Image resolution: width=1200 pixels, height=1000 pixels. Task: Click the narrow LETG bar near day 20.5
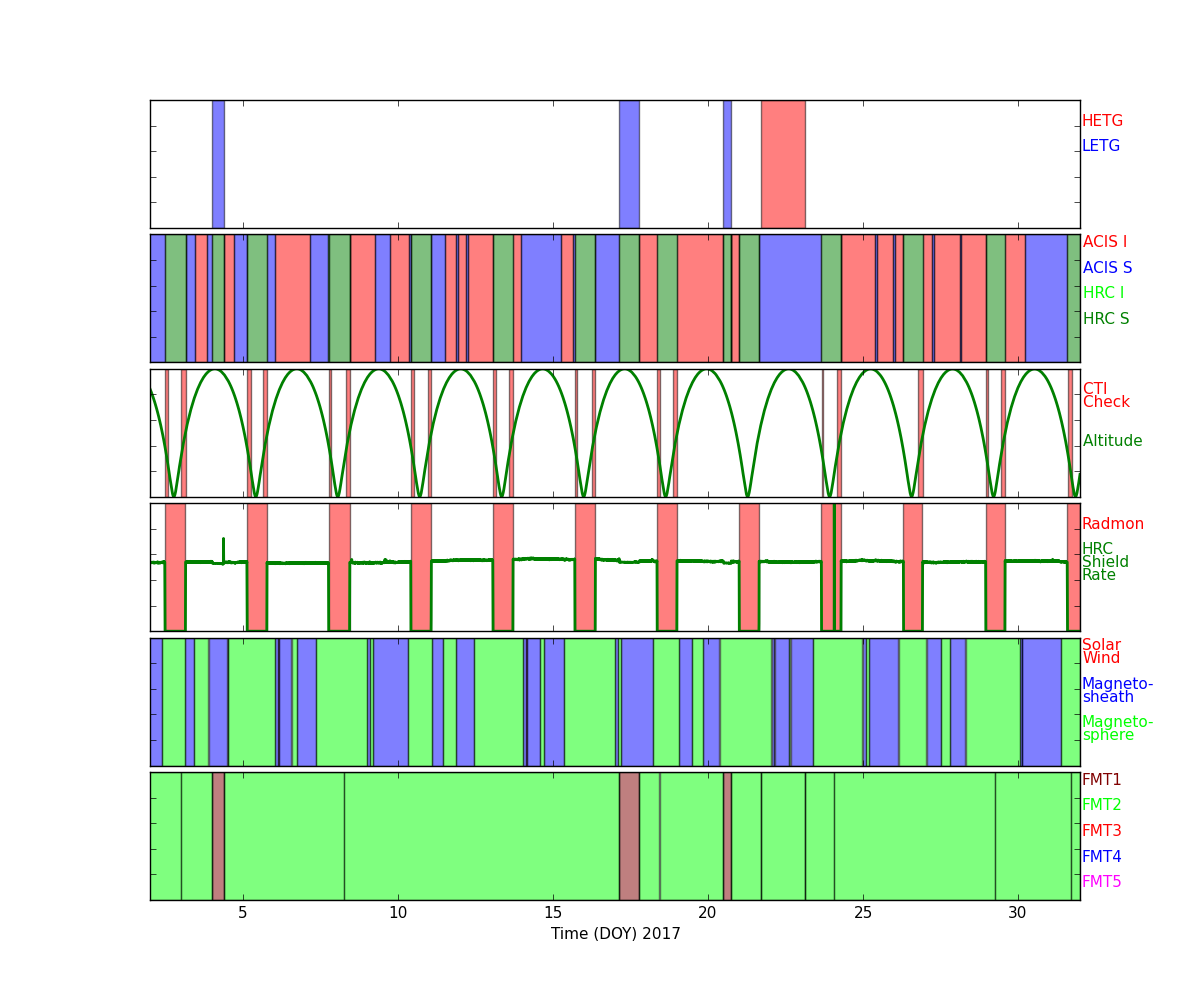click(727, 164)
